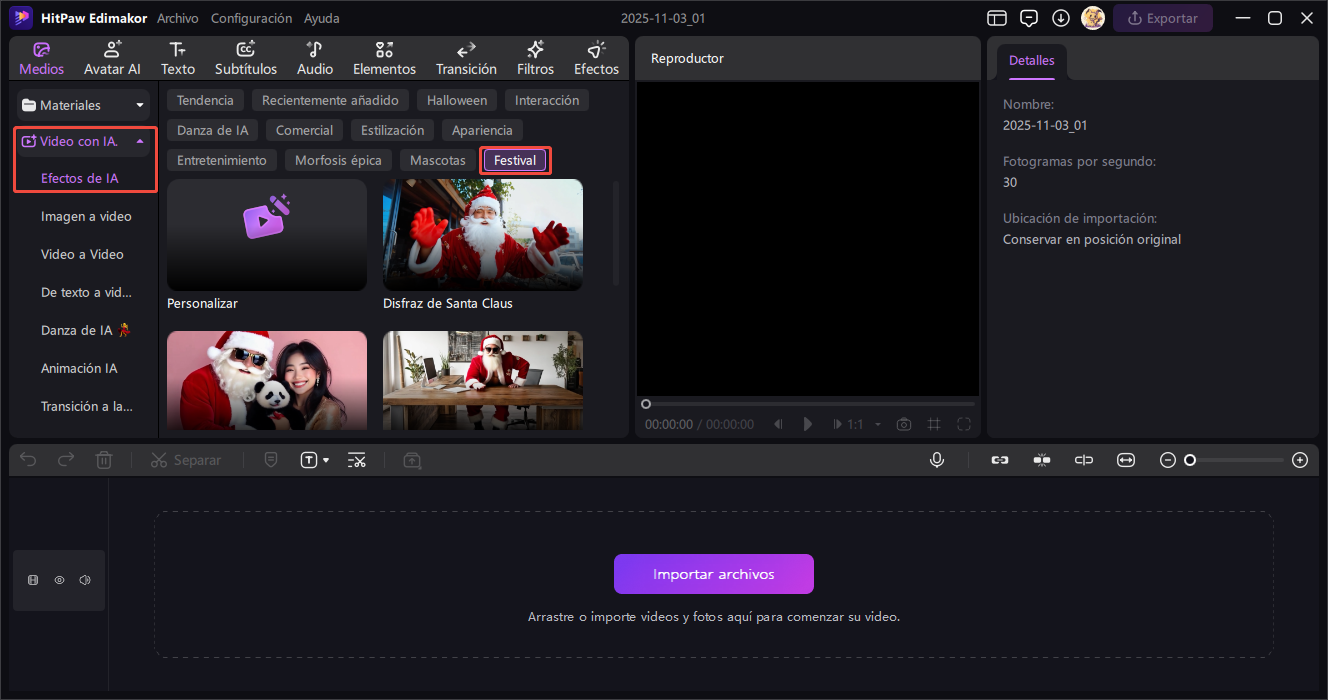The height and width of the screenshot is (700, 1328).
Task: Click the timeline zoom in plus icon
Action: pyautogui.click(x=1299, y=460)
